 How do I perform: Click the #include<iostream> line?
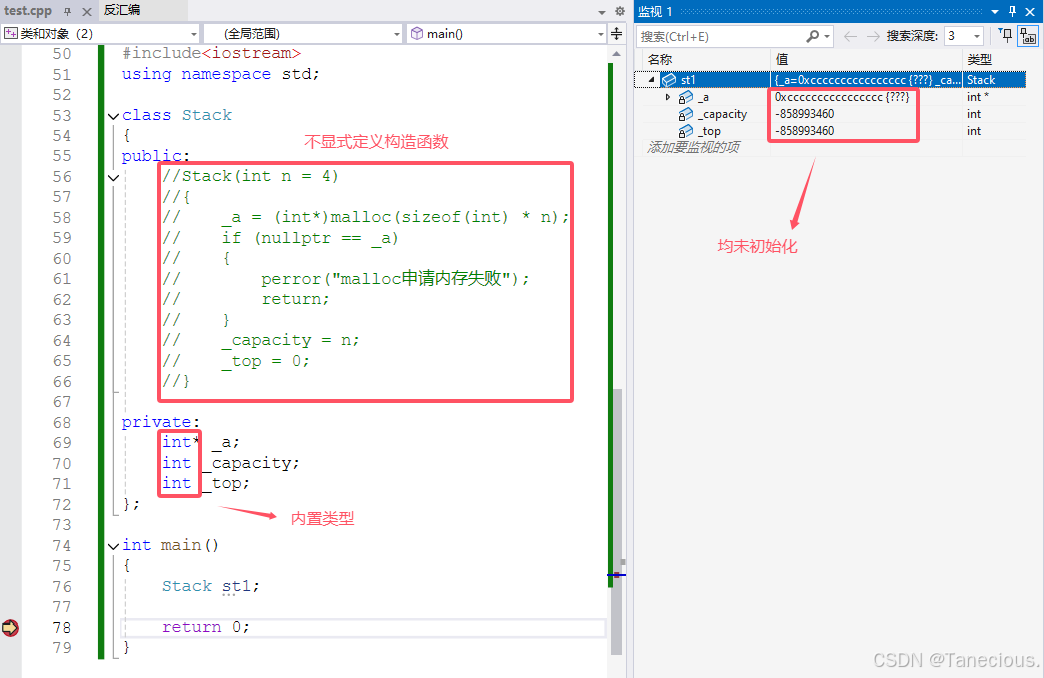212,53
